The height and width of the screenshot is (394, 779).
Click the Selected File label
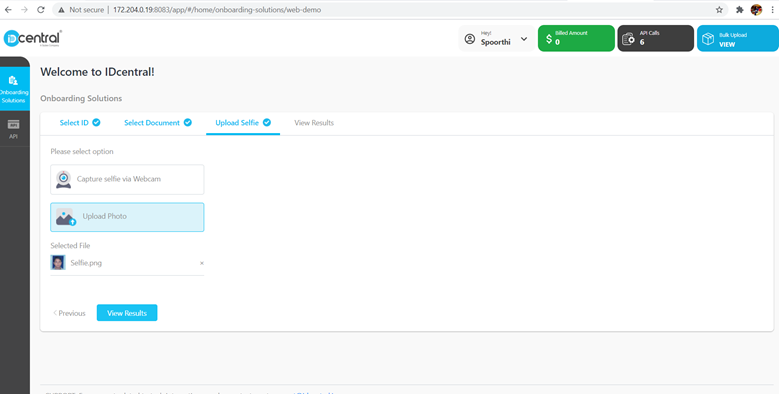pos(70,245)
